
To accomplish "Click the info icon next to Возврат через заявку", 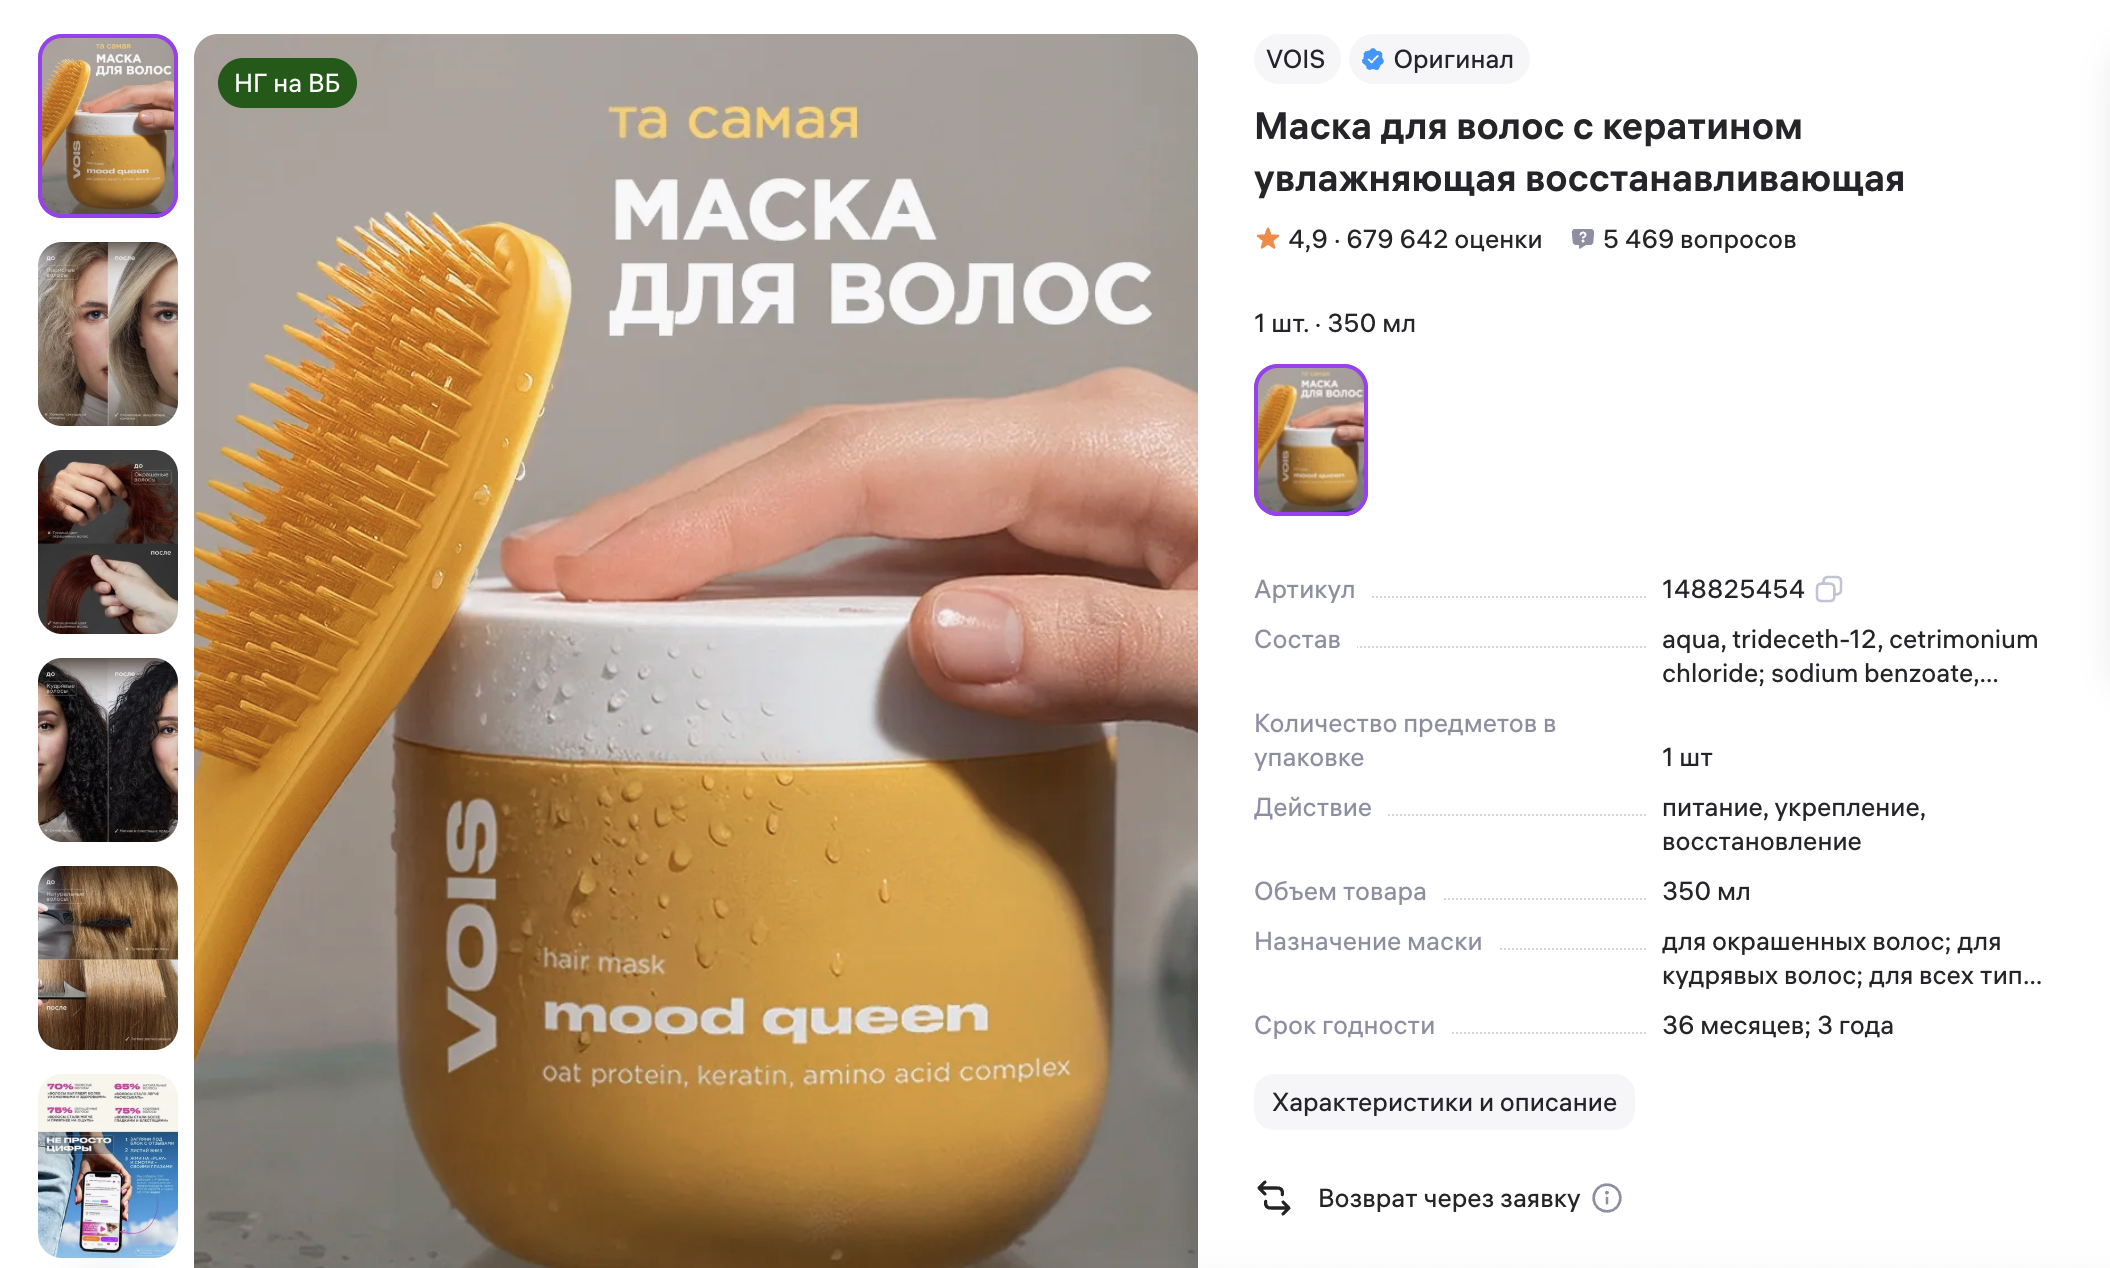I will 1607,1198.
